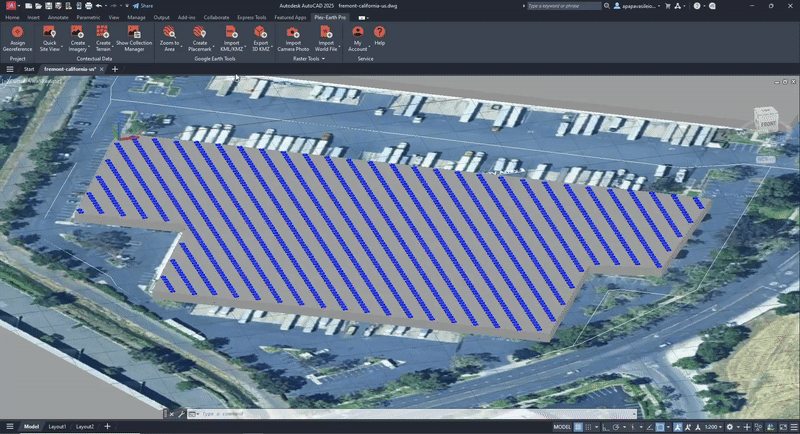
Task: Click the New drawing icon
Action: [x=29, y=6]
